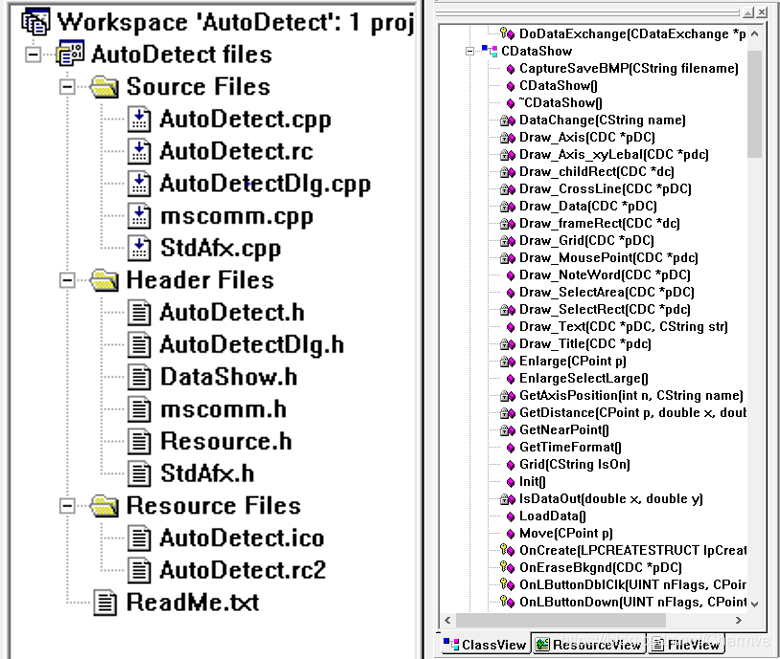Click the StdAfx.cpp file icon
This screenshot has width=780, height=659.
(x=139, y=248)
